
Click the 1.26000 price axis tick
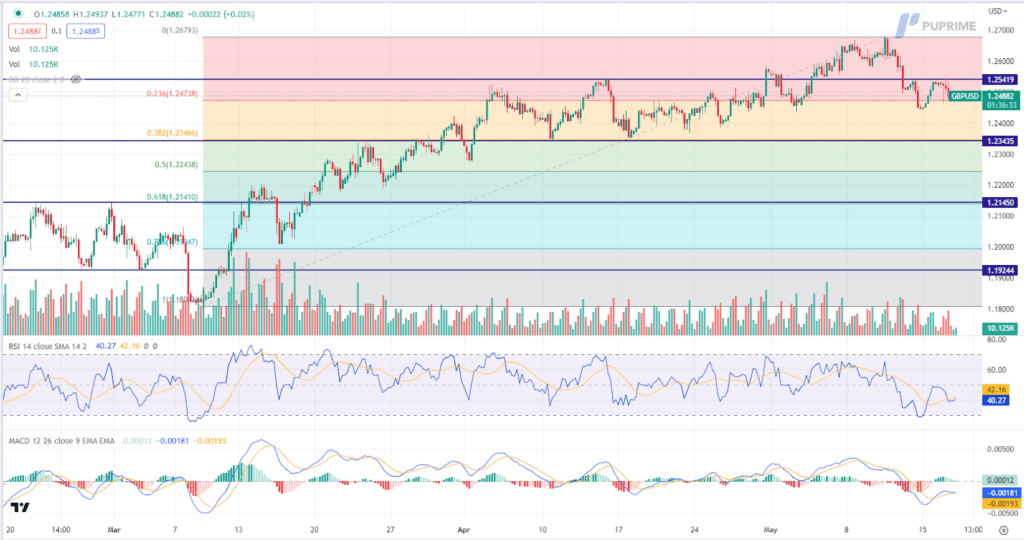click(1000, 61)
